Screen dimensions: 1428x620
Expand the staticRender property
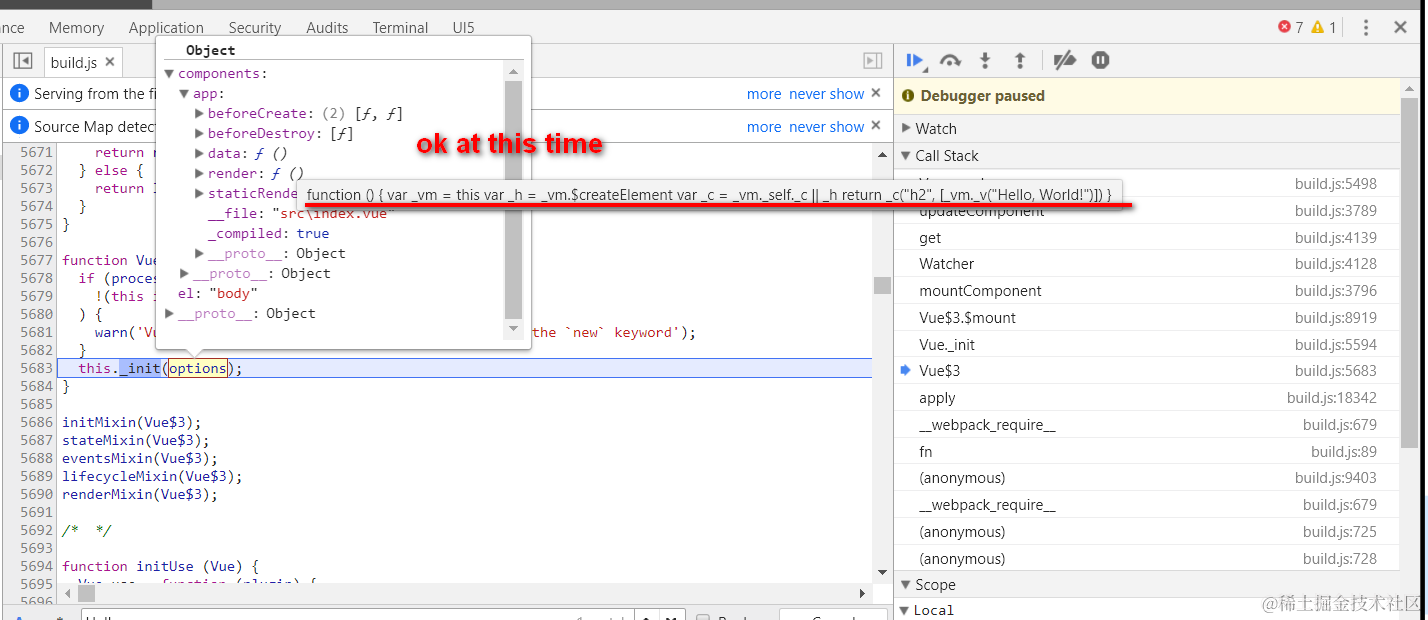[x=199, y=194]
